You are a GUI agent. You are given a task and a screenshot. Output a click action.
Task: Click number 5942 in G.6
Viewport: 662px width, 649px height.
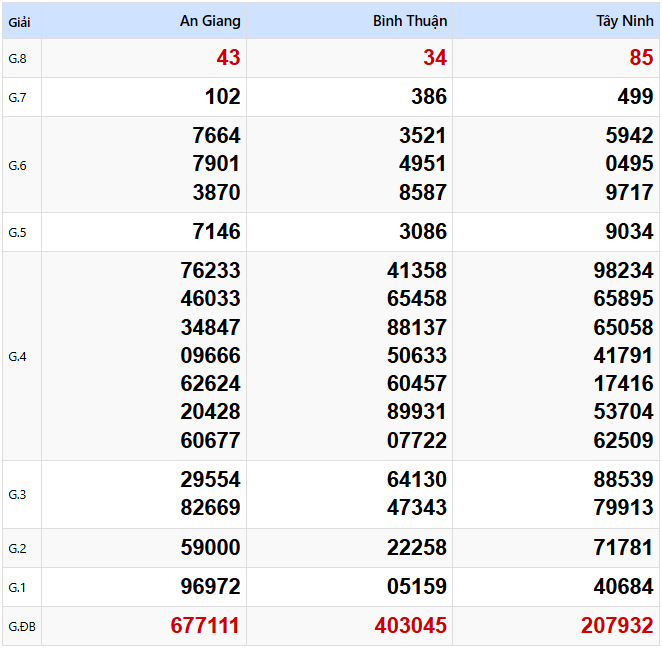[x=629, y=136]
